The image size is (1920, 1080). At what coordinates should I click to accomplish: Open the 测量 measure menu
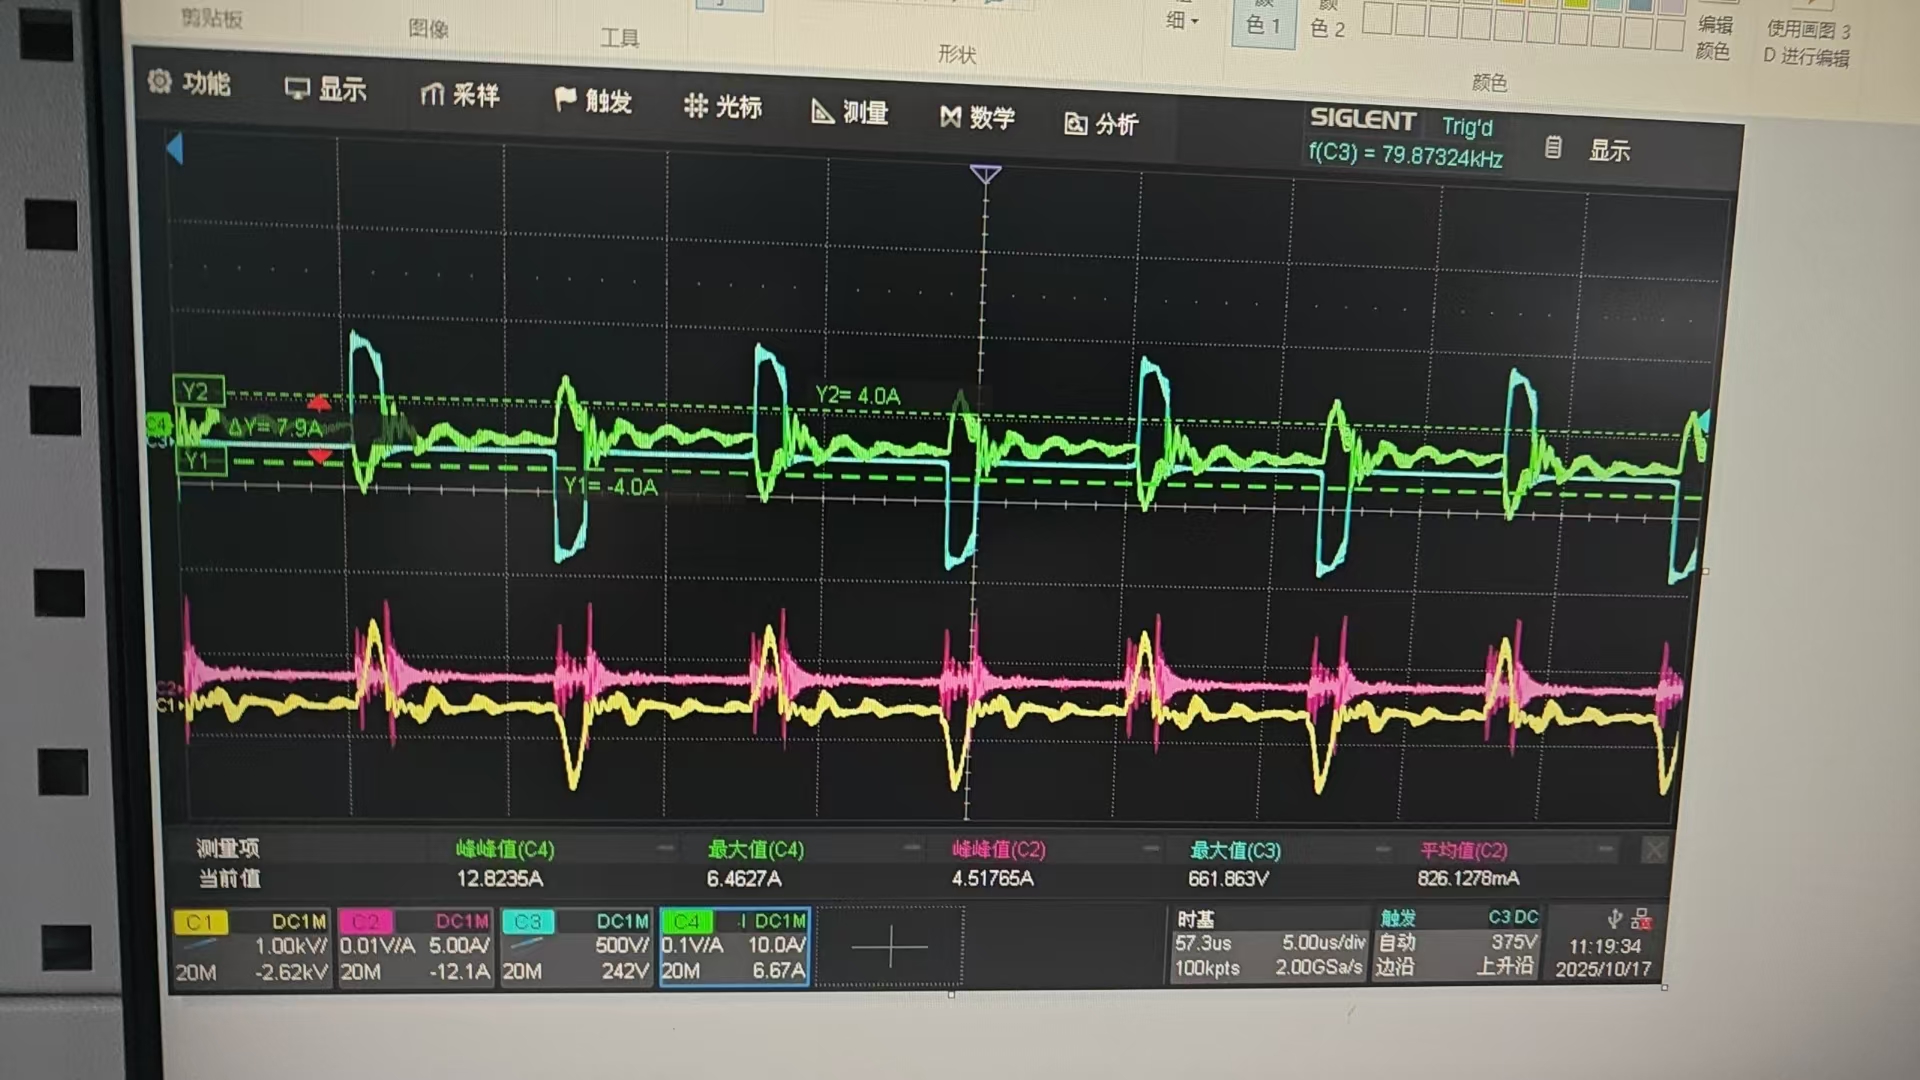(x=850, y=112)
